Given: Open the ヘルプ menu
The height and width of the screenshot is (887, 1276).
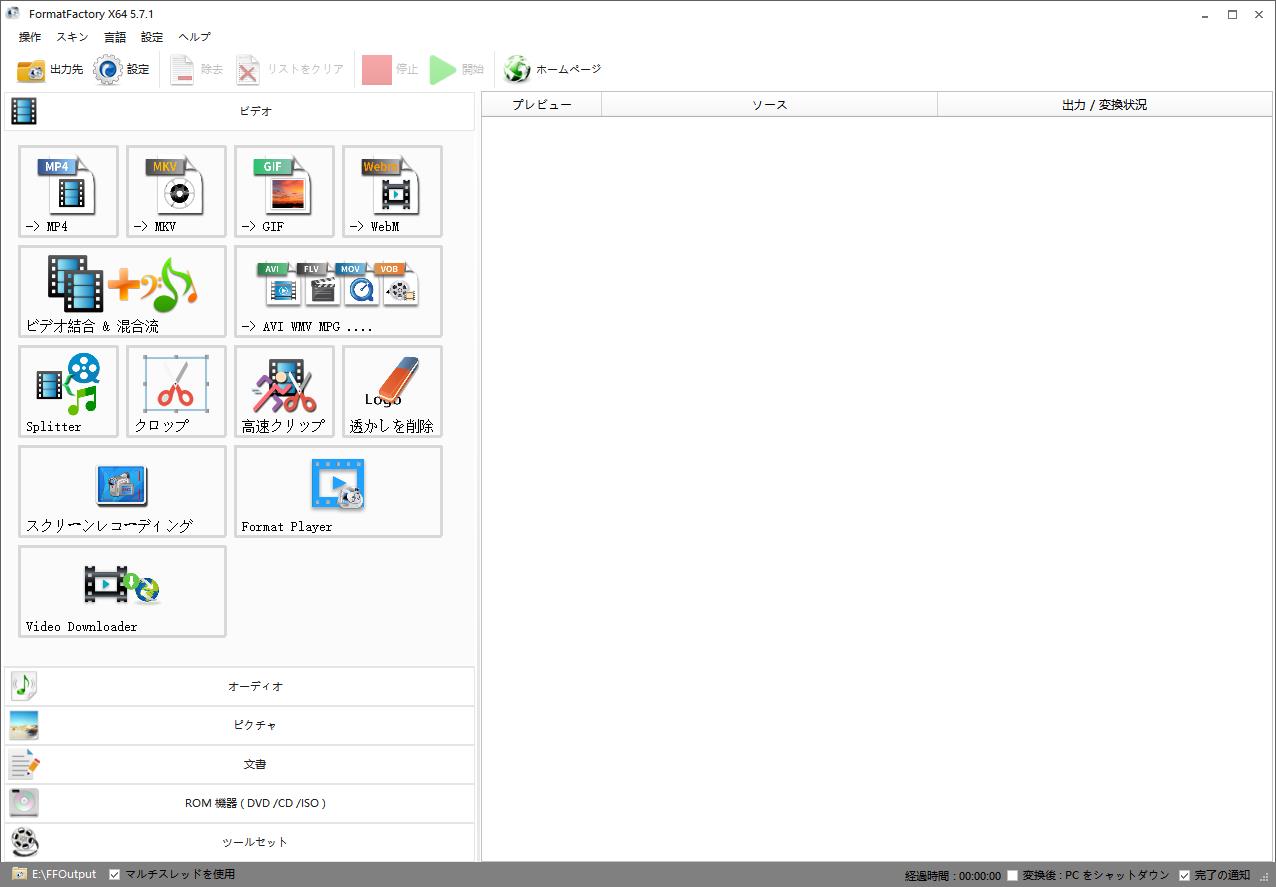Looking at the screenshot, I should coord(194,37).
